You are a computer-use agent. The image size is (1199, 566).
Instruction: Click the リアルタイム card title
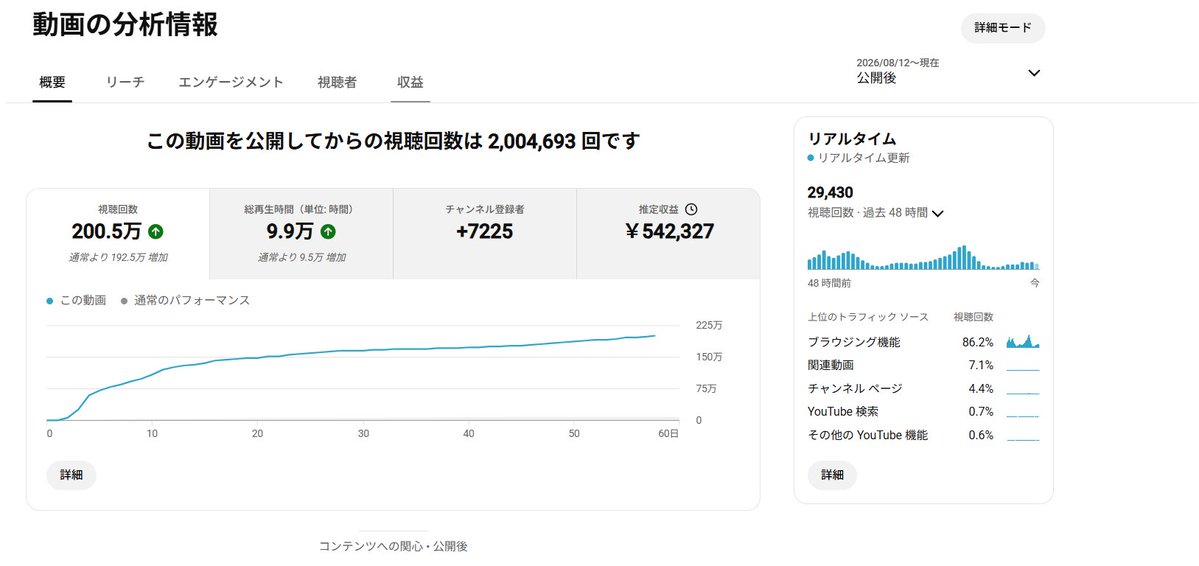click(852, 139)
